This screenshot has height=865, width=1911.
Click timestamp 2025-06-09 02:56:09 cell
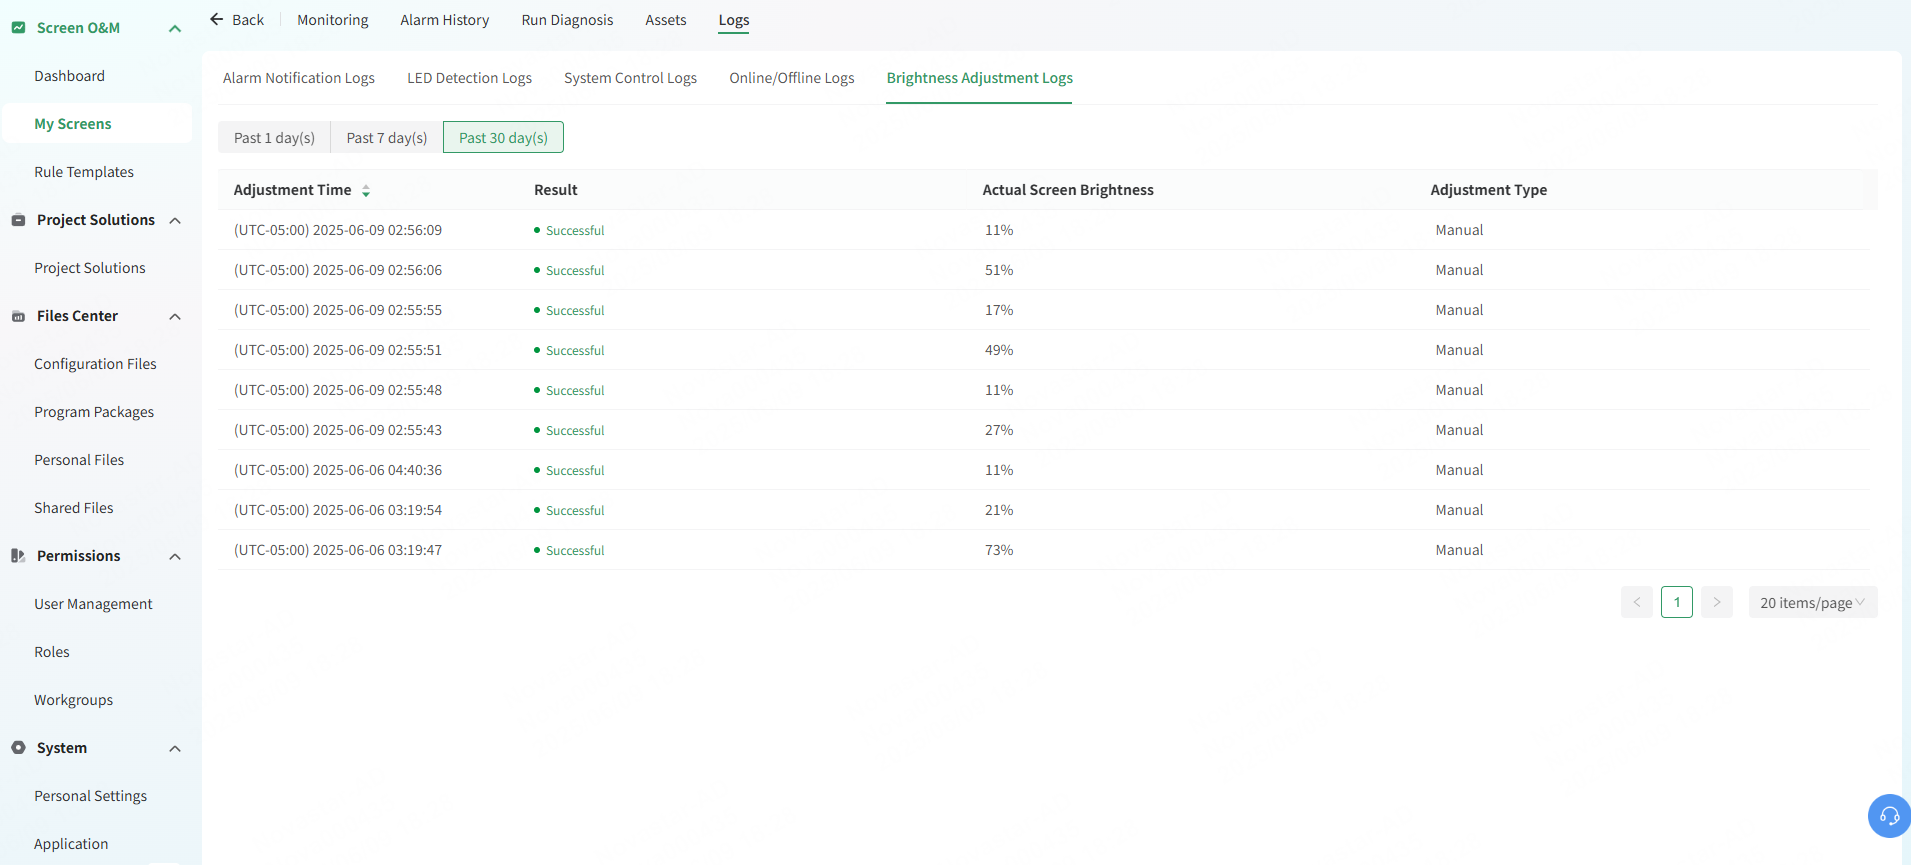click(x=338, y=230)
